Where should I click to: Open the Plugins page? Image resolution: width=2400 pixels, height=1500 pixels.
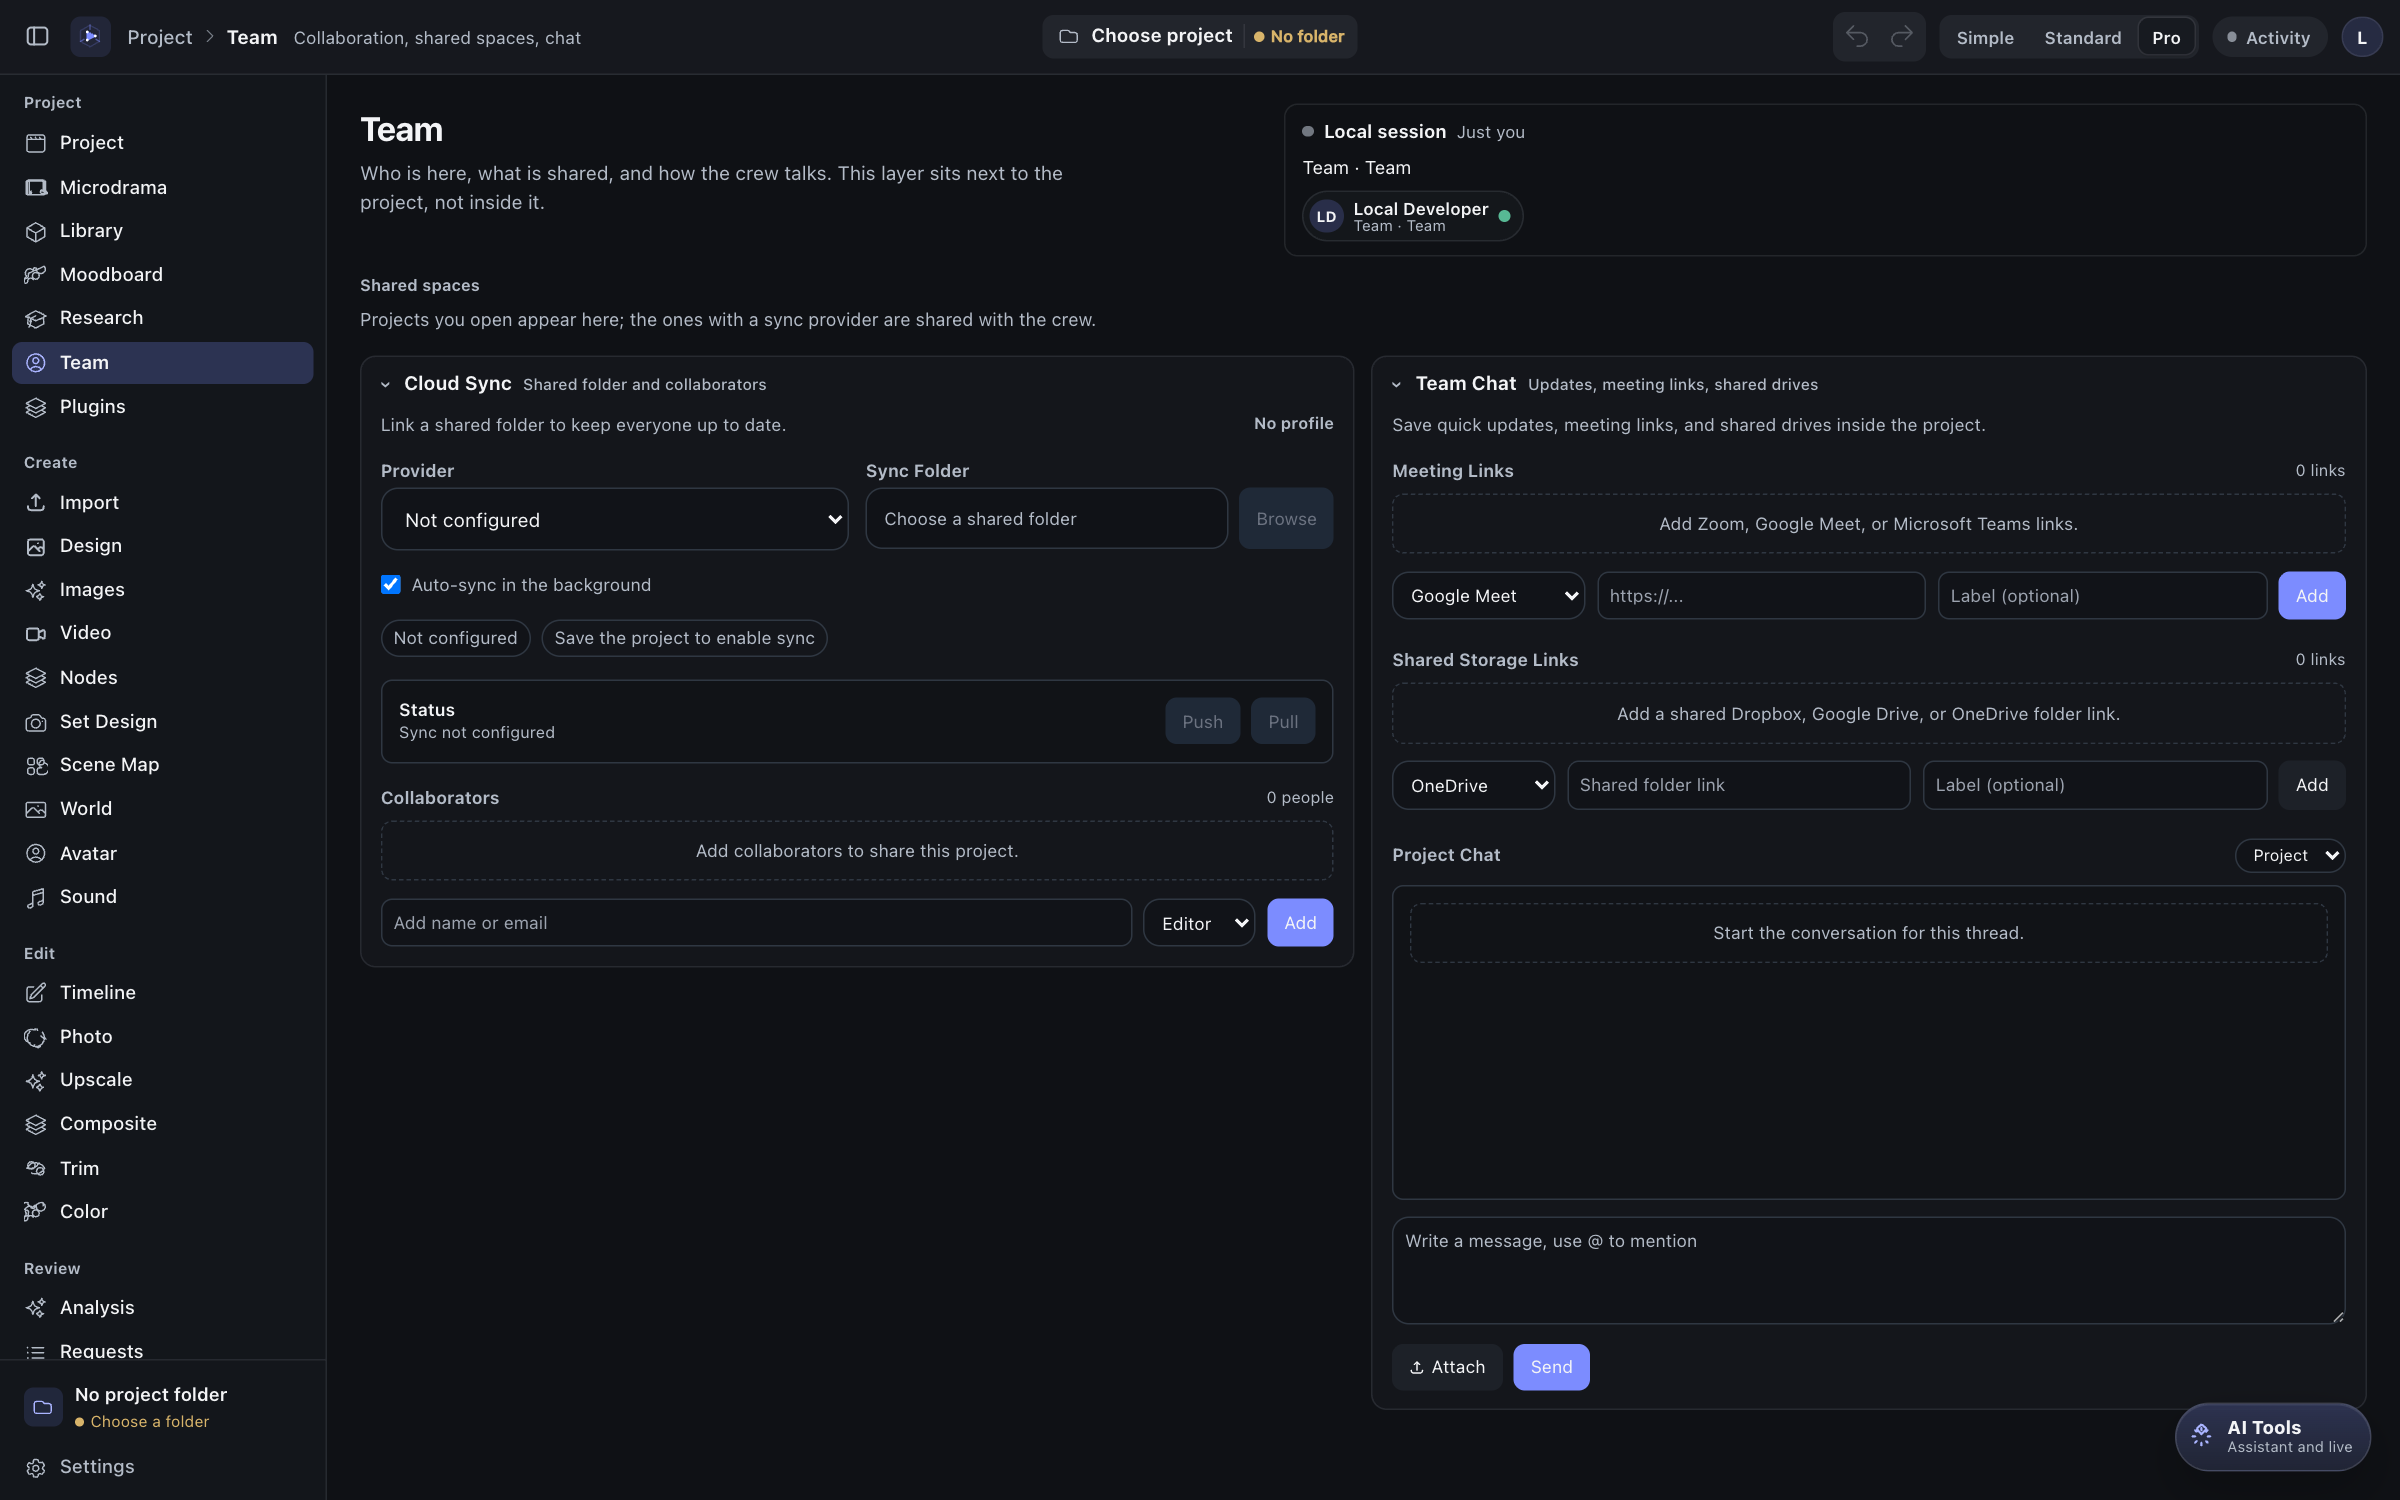click(162, 406)
